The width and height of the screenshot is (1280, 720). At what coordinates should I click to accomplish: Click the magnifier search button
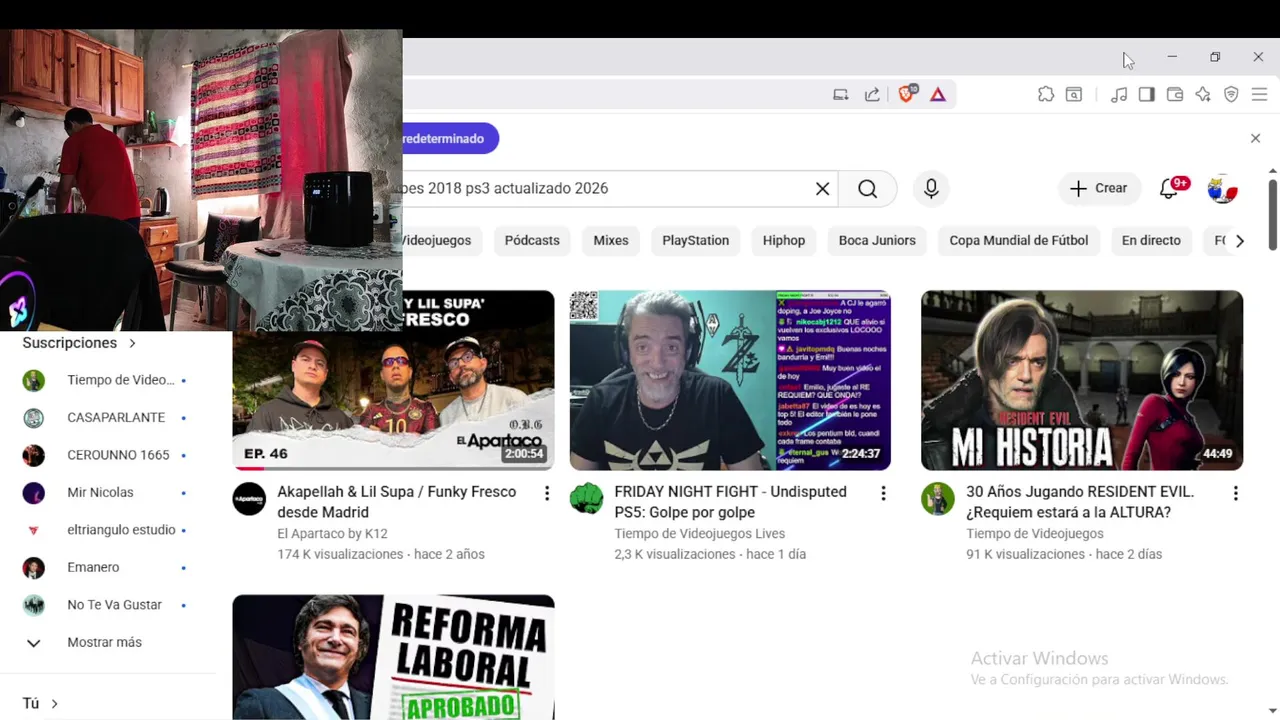tap(867, 189)
